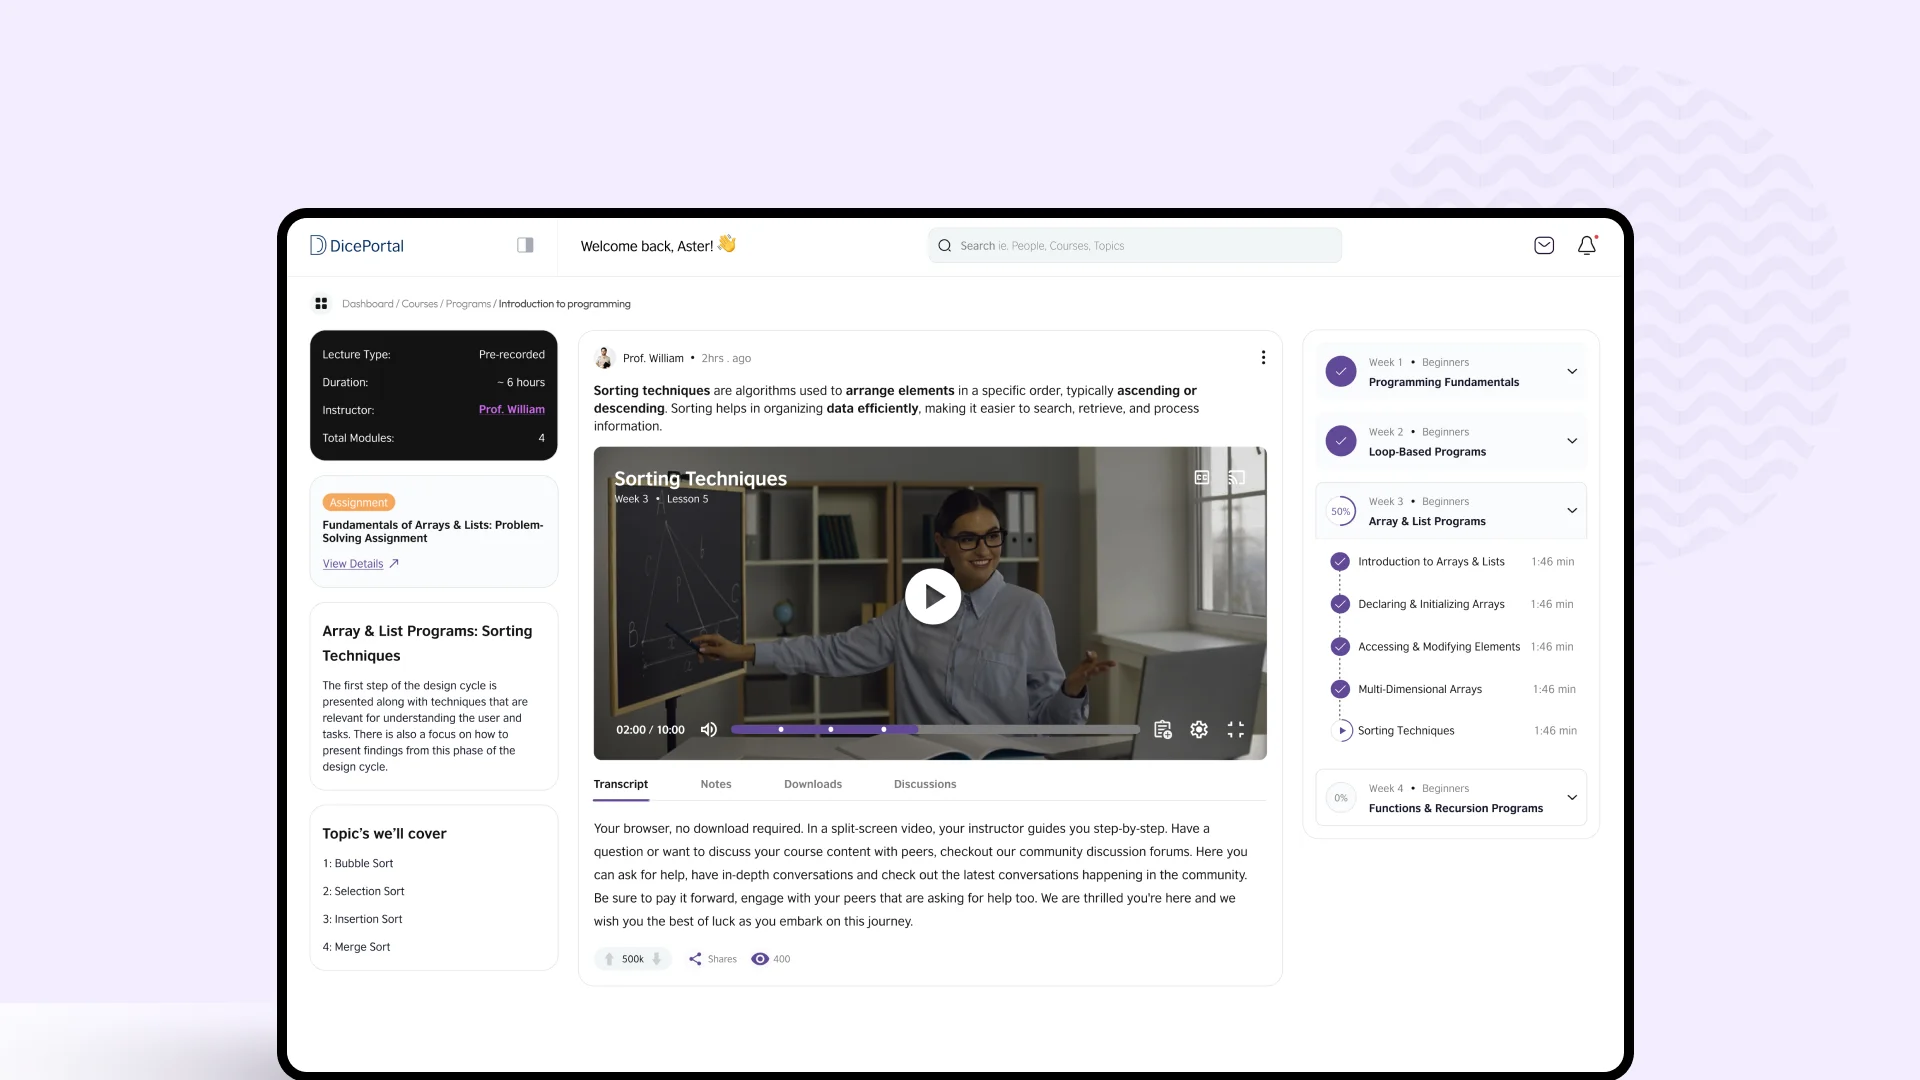Mute the video volume

pos(709,730)
